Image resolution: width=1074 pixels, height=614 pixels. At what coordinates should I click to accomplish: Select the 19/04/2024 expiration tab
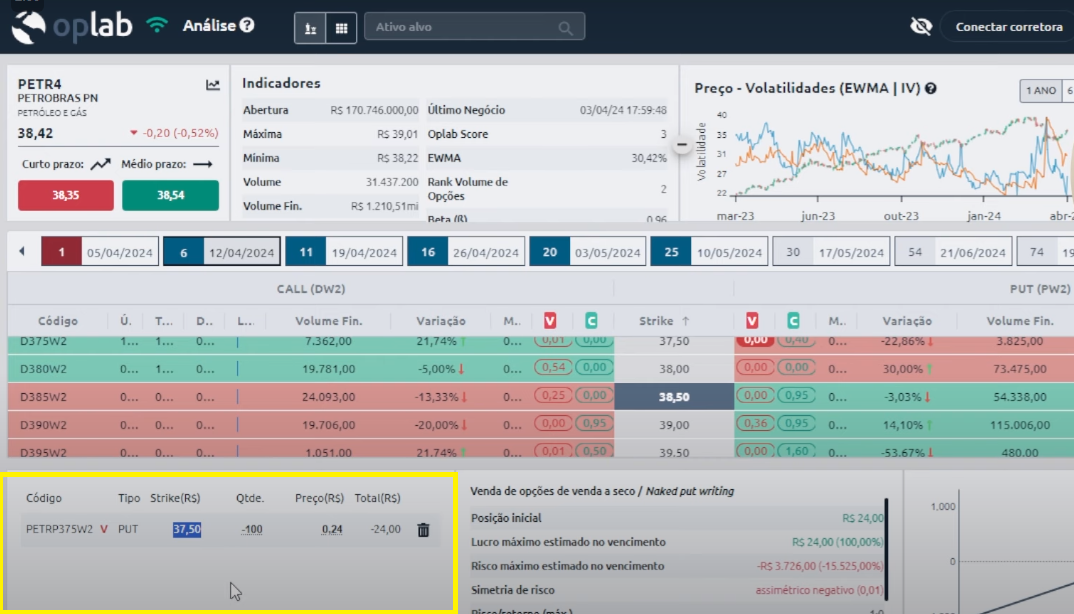(344, 253)
